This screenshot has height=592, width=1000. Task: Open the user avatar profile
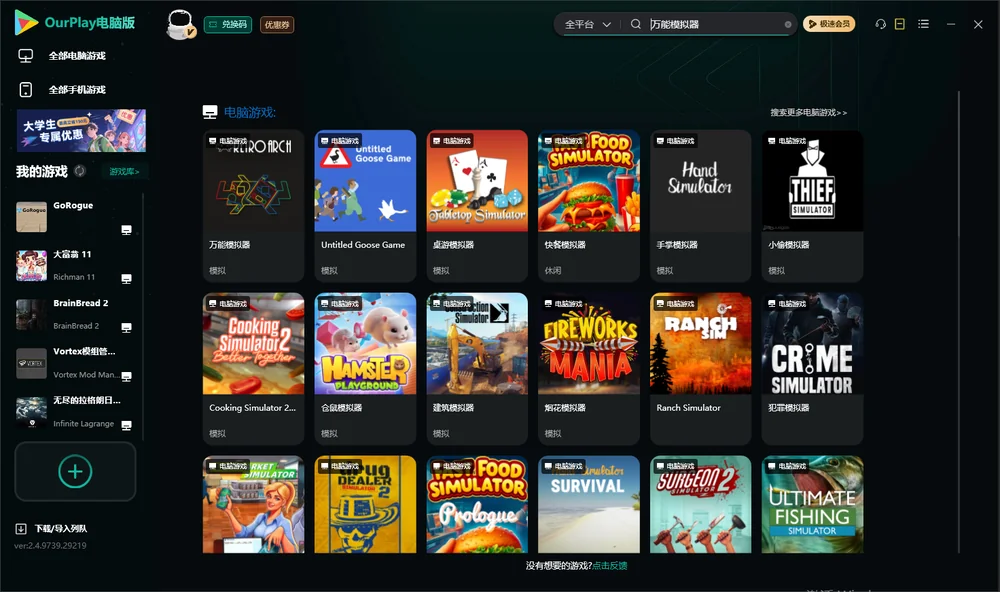tap(180, 25)
